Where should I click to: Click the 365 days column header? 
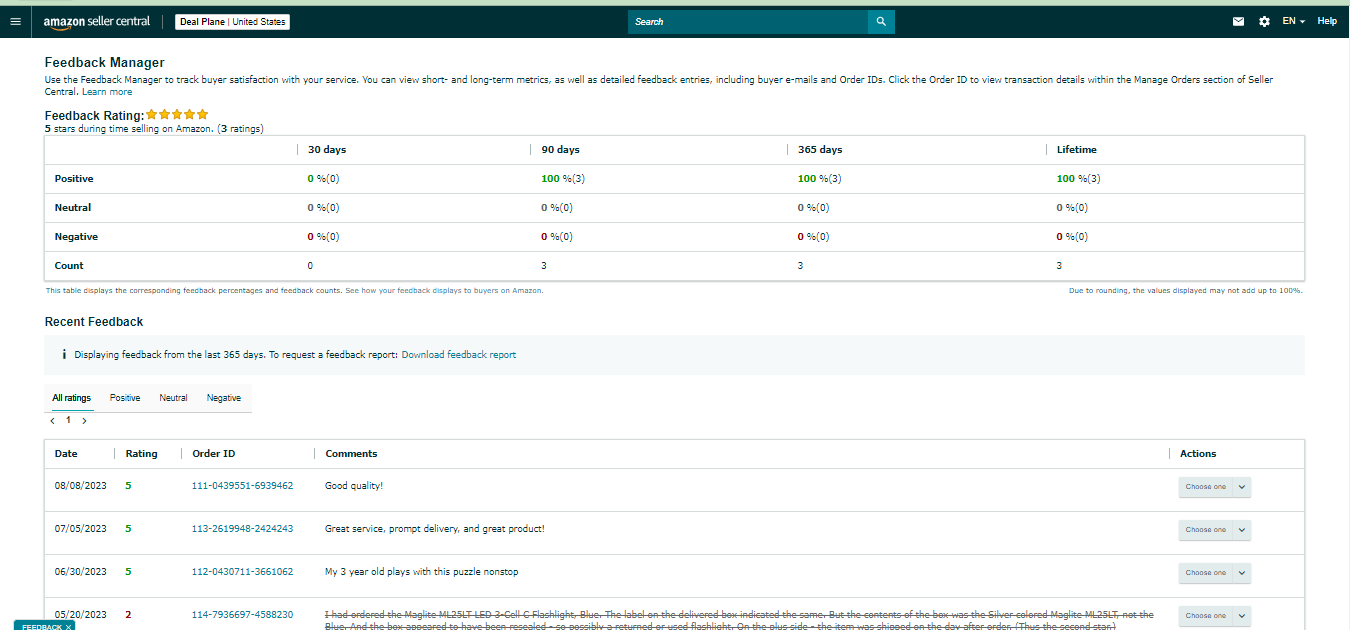click(820, 150)
